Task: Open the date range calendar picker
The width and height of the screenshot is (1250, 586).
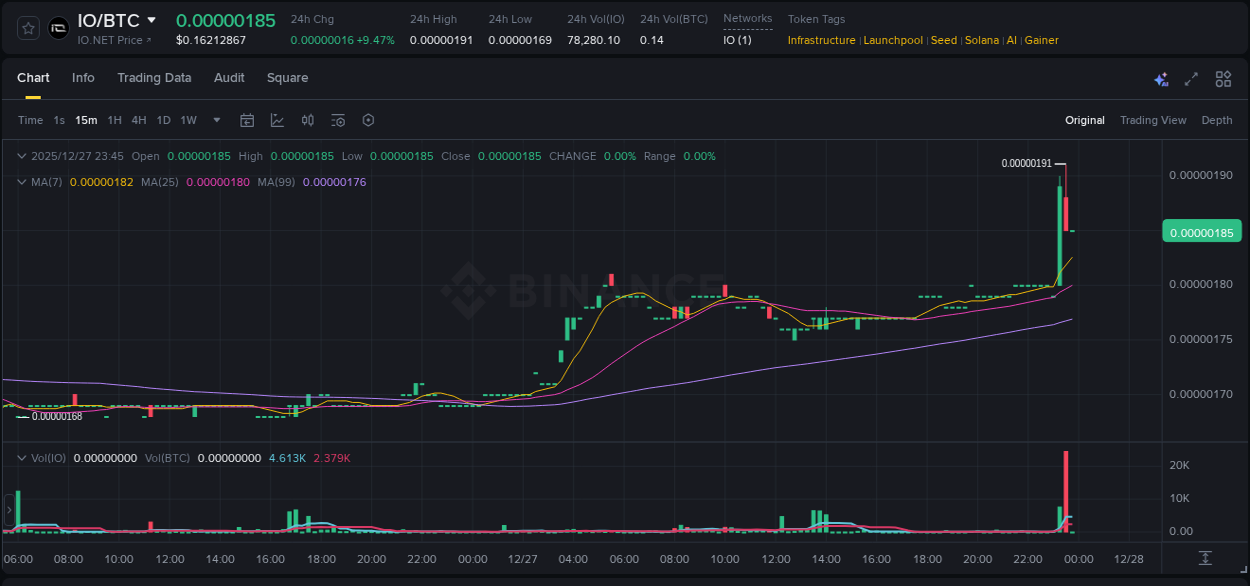Action: coord(247,120)
